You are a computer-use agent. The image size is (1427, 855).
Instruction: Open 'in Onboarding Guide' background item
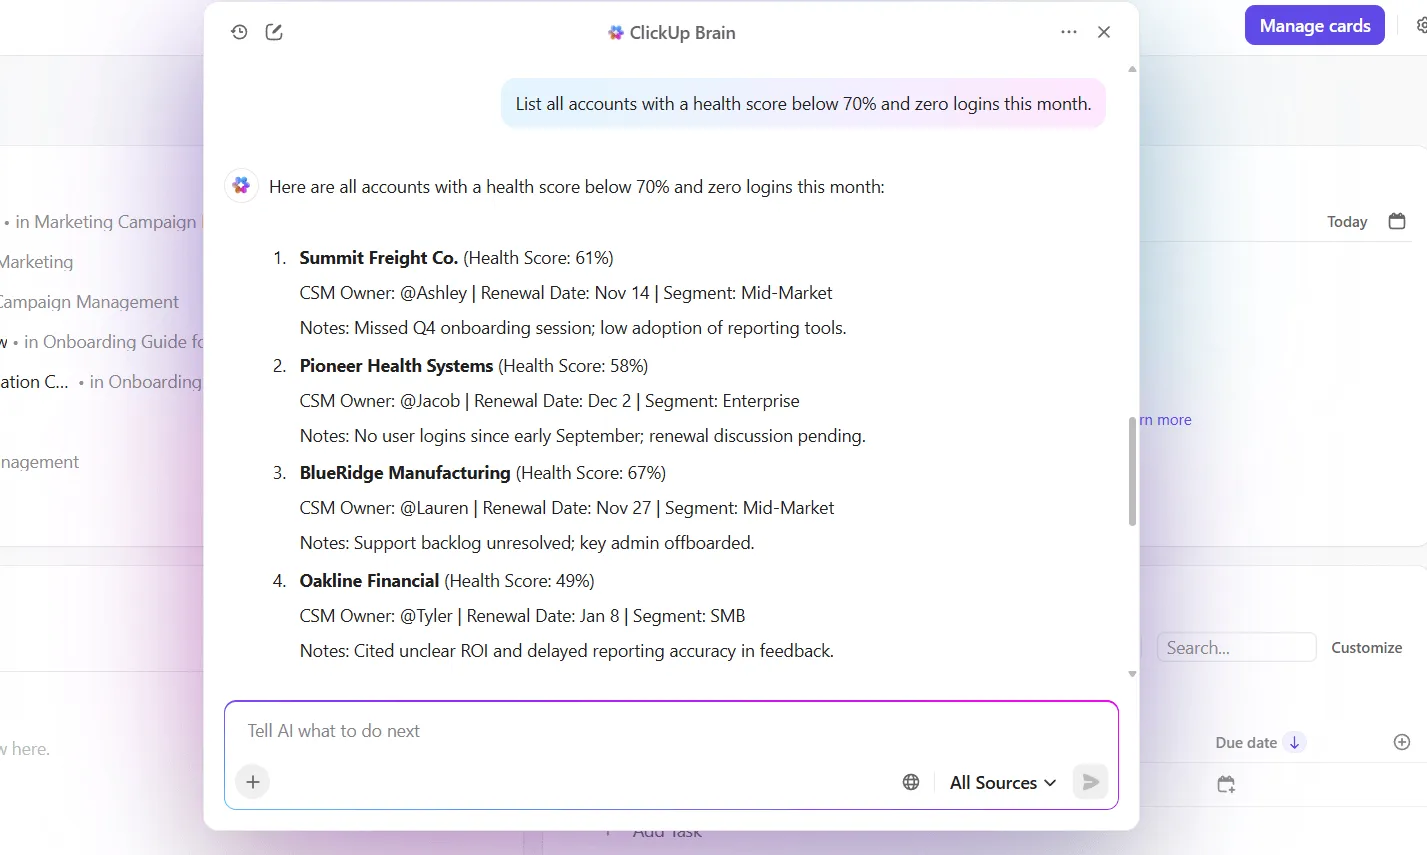pyautogui.click(x=112, y=342)
